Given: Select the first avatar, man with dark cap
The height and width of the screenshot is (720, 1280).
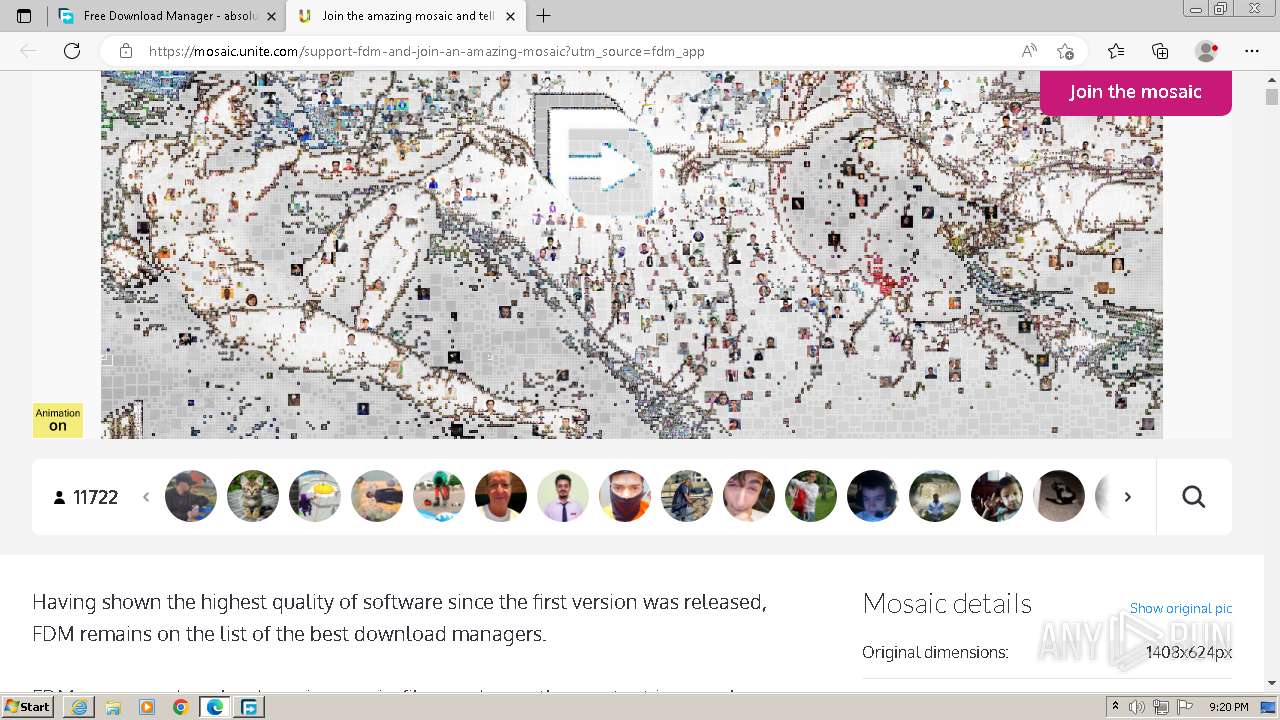Looking at the screenshot, I should coord(191,496).
